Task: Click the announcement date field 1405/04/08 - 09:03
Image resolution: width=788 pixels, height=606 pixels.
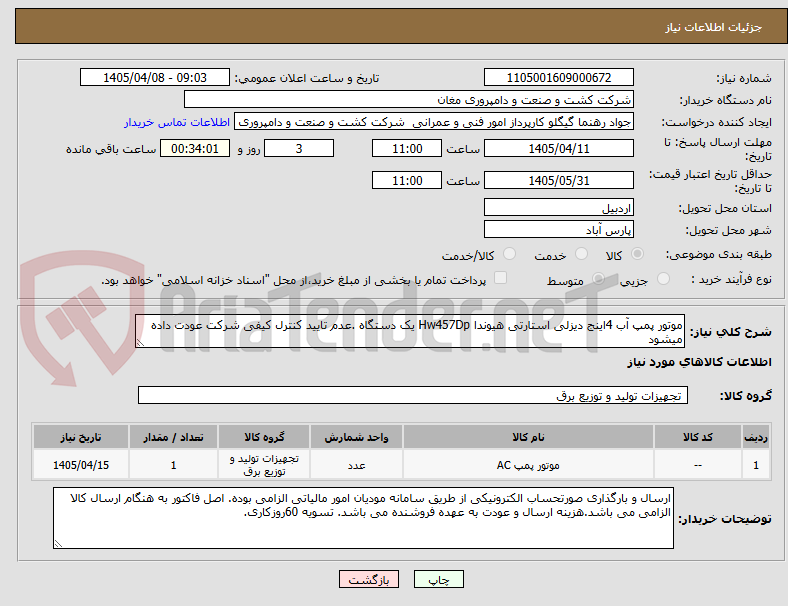Action: (x=155, y=77)
